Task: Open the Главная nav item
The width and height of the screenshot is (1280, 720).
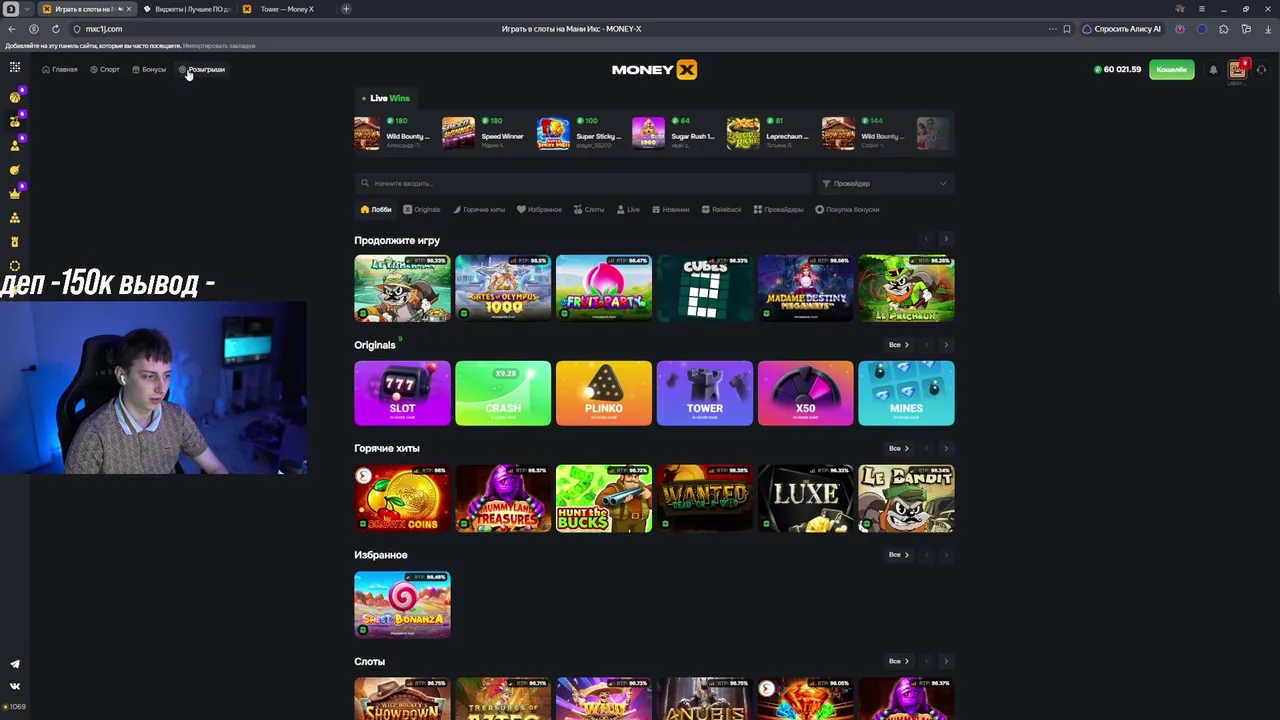Action: click(x=60, y=70)
